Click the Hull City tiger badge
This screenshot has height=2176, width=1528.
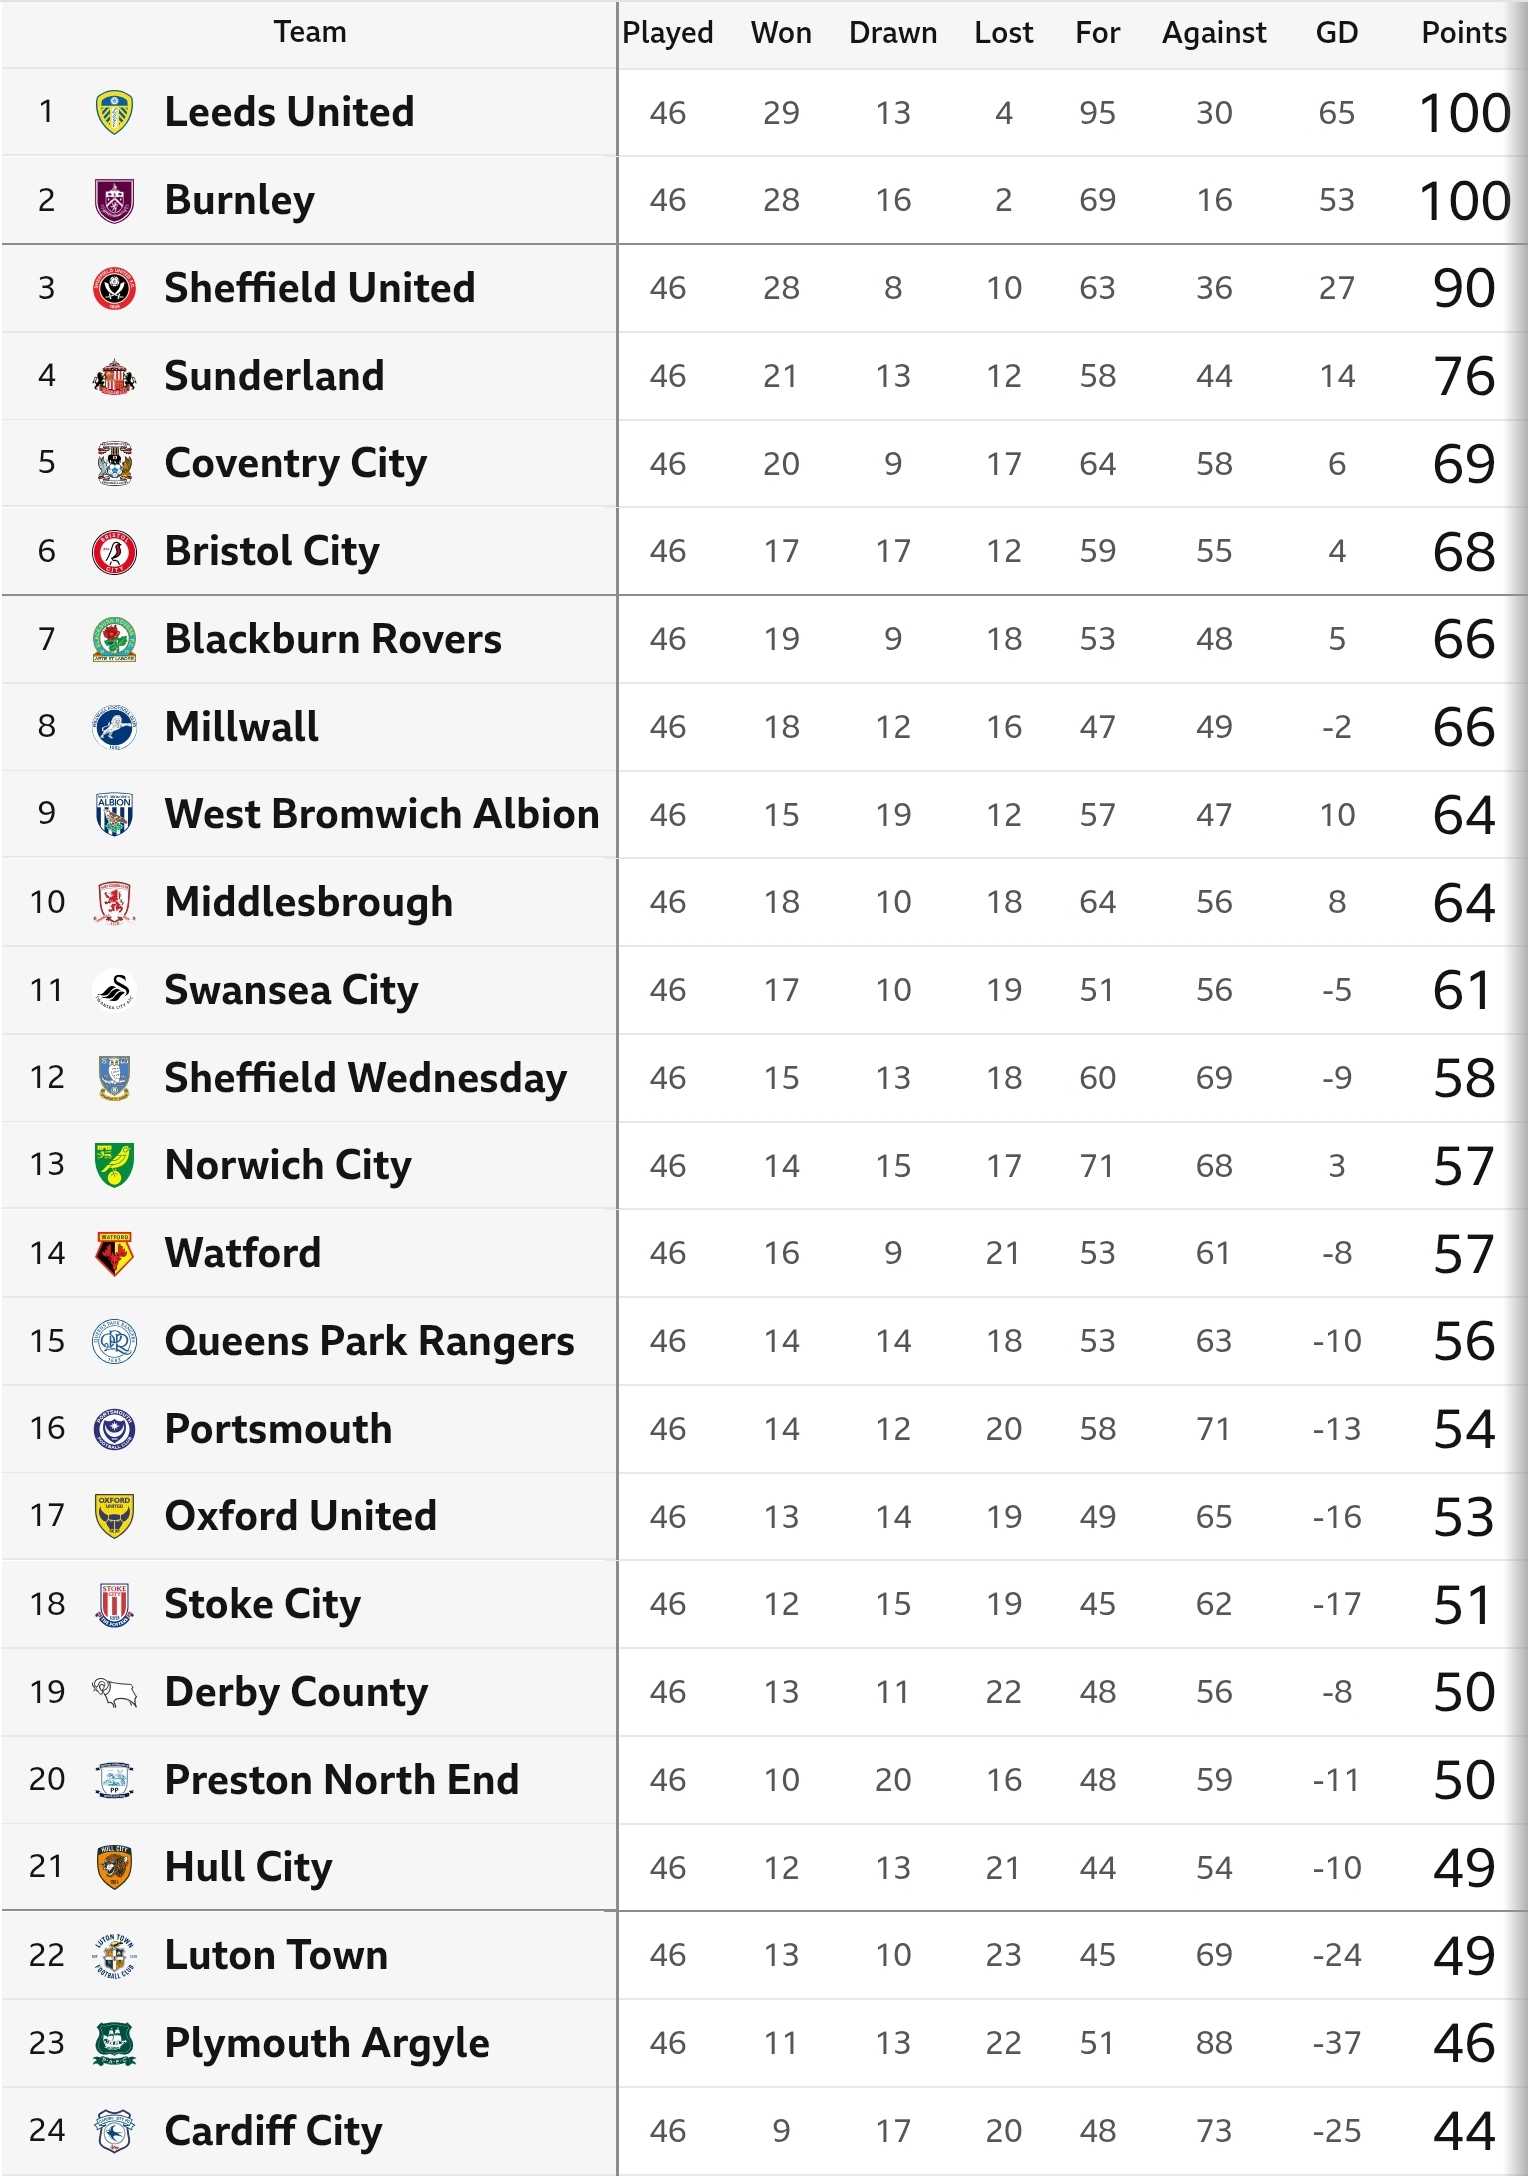115,1867
